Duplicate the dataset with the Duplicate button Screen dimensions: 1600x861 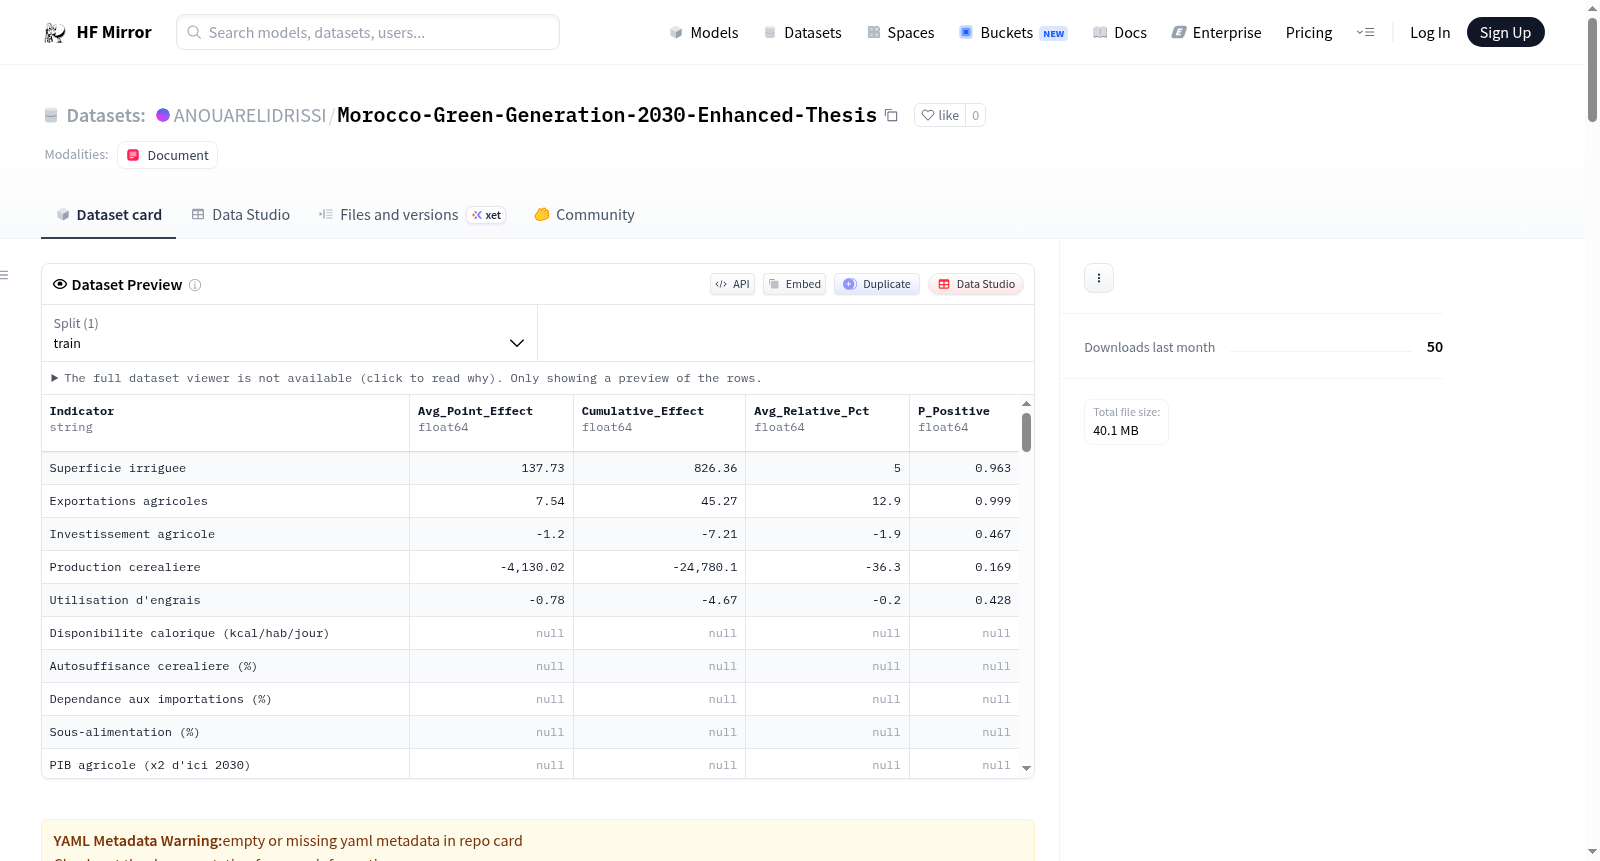point(877,284)
